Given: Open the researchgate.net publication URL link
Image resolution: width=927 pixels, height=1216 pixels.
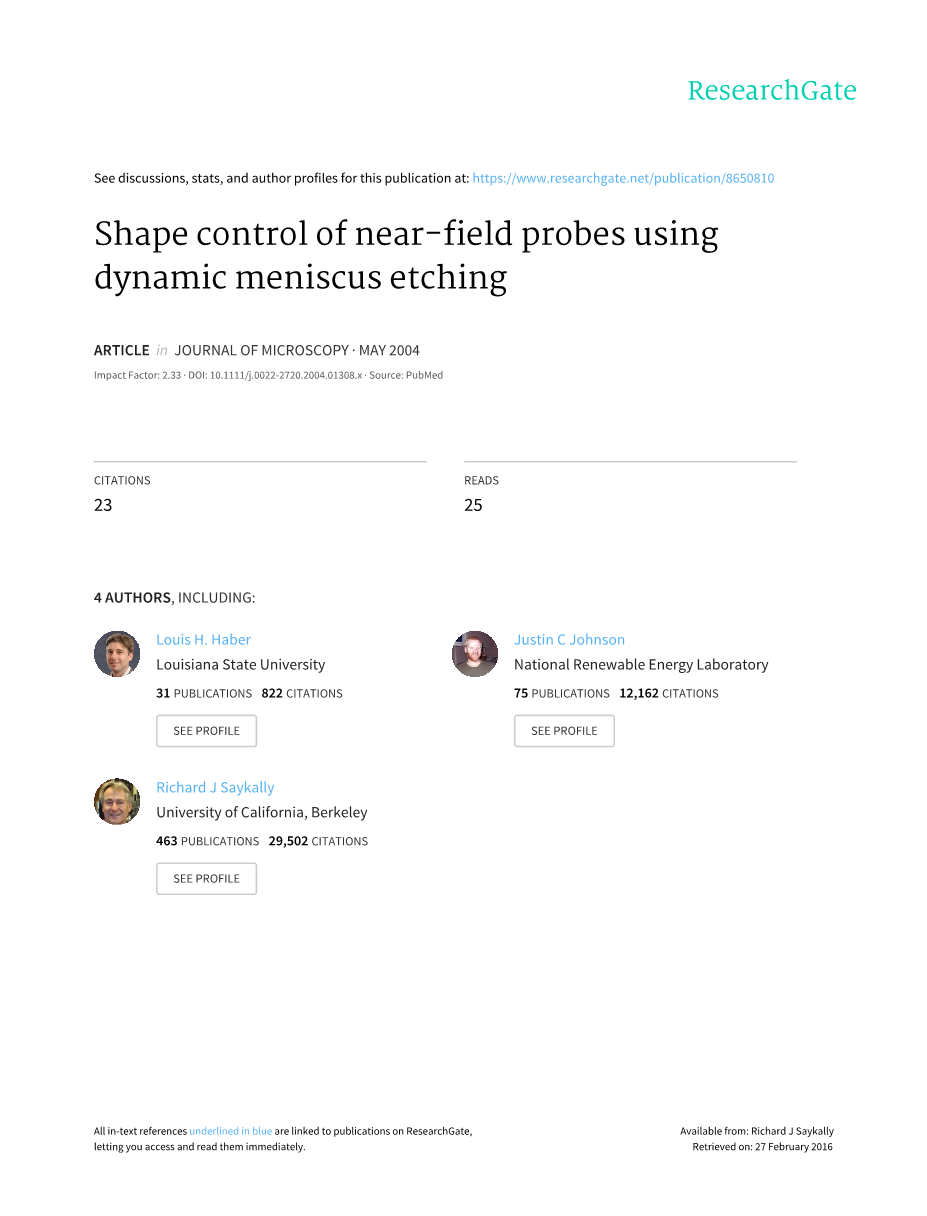Looking at the screenshot, I should [x=622, y=178].
